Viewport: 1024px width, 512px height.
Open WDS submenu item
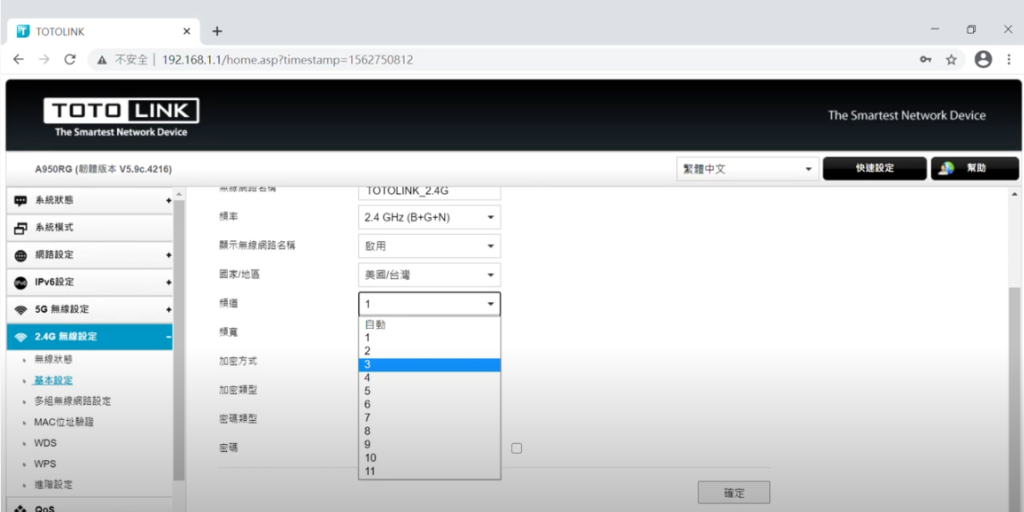(x=45, y=443)
